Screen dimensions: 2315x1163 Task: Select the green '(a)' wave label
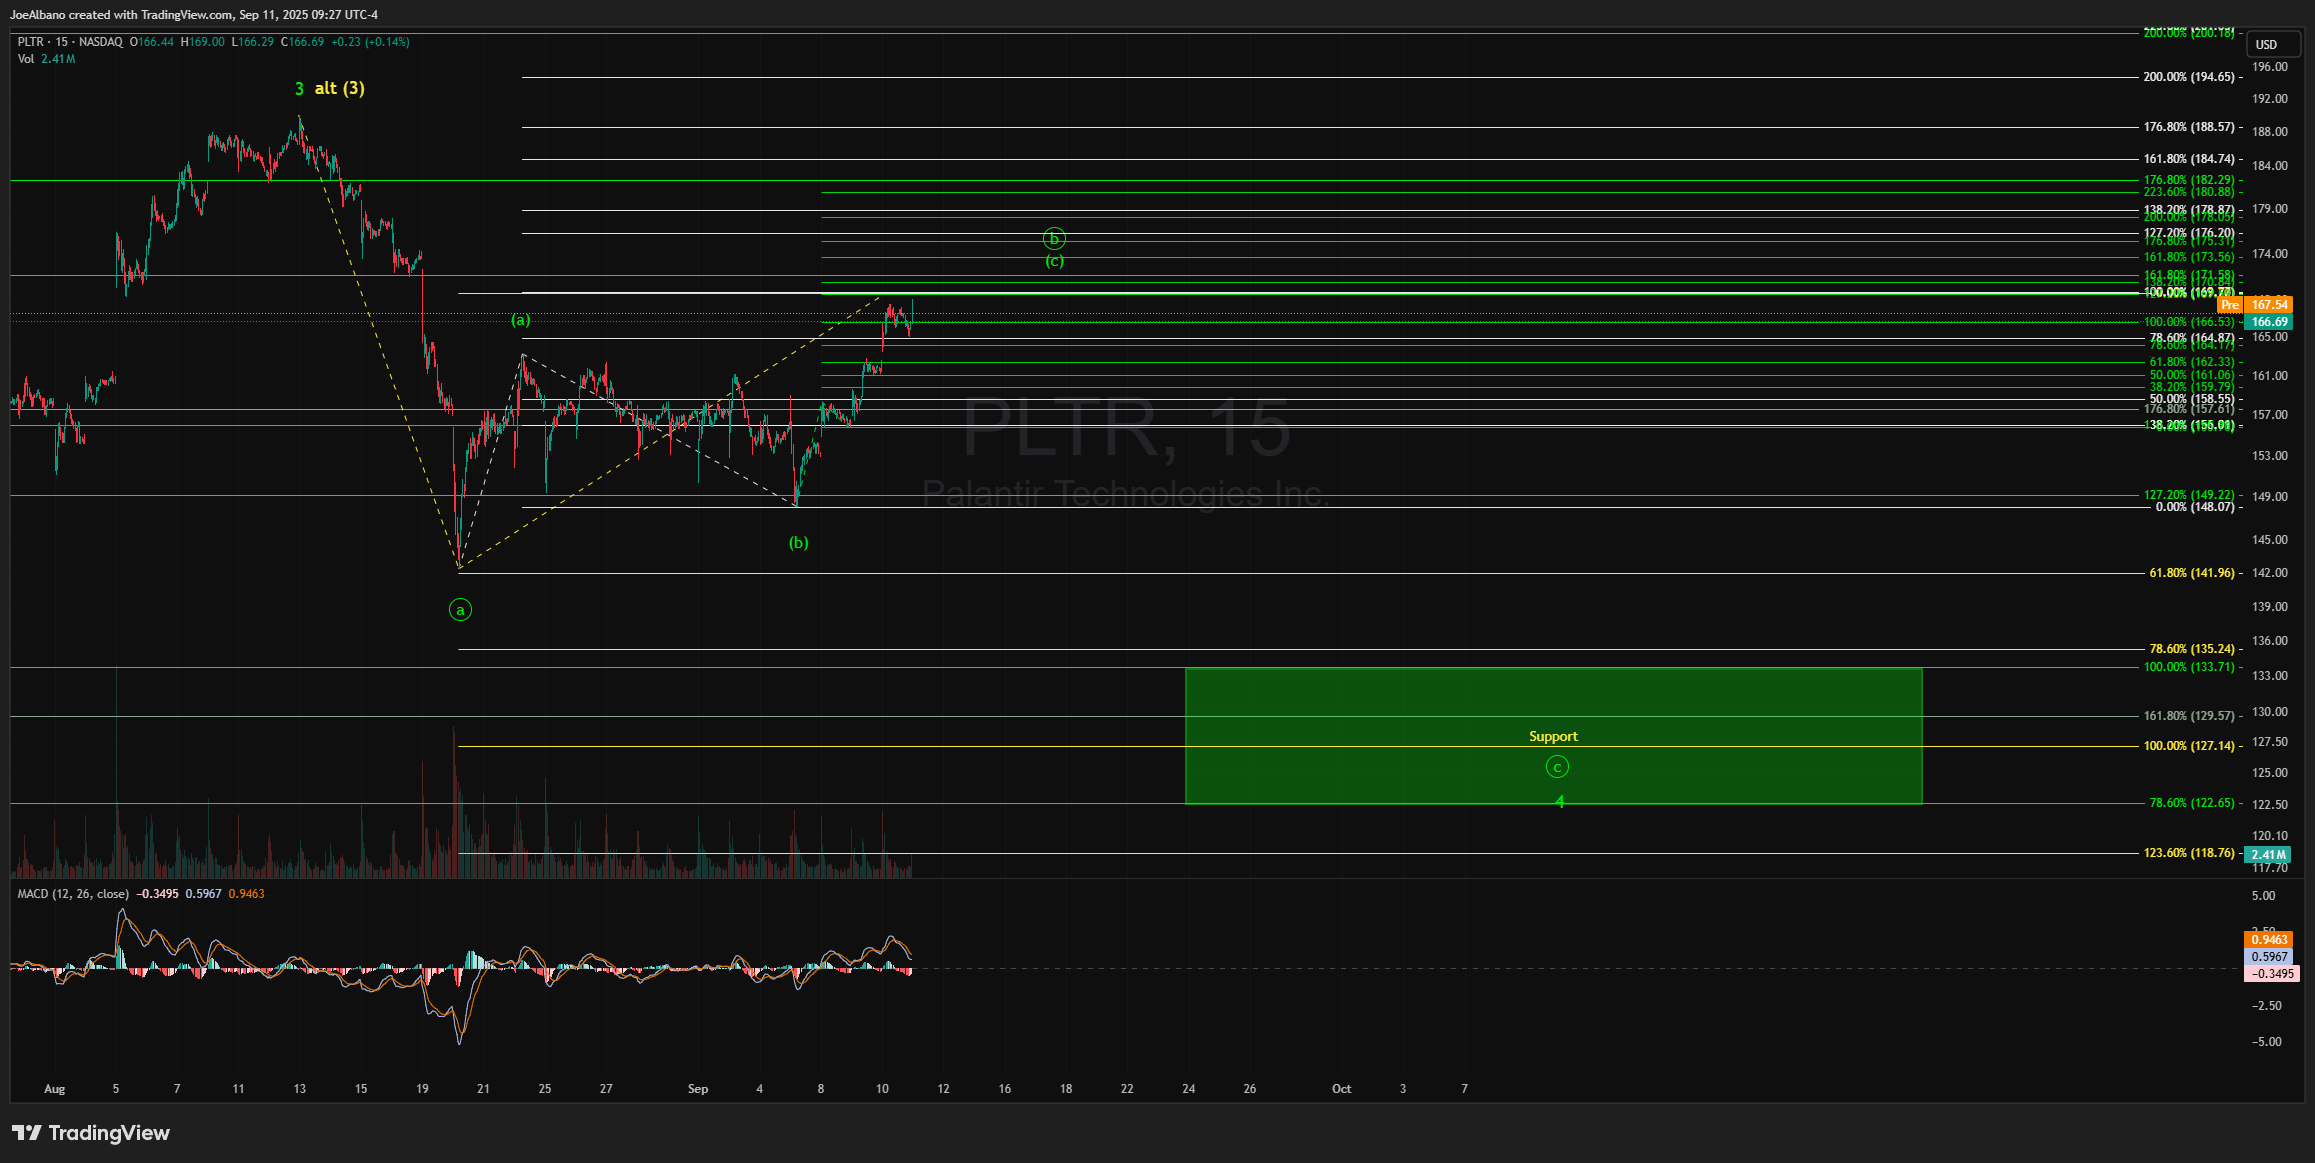pos(521,320)
